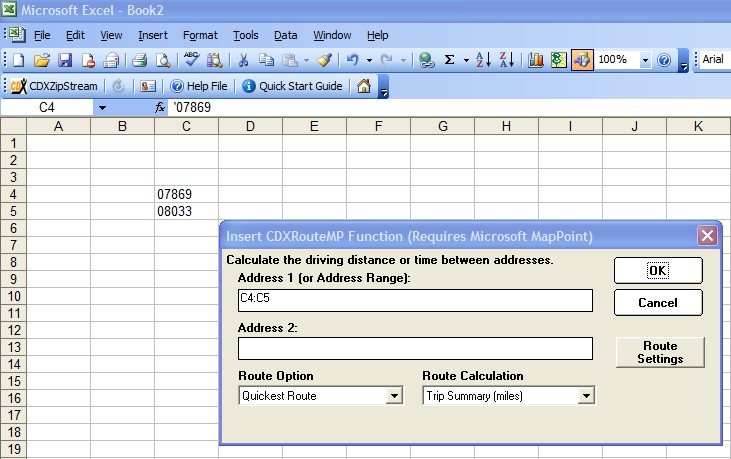The height and width of the screenshot is (459, 731).
Task: Copy the selected cells
Action: (x=266, y=60)
